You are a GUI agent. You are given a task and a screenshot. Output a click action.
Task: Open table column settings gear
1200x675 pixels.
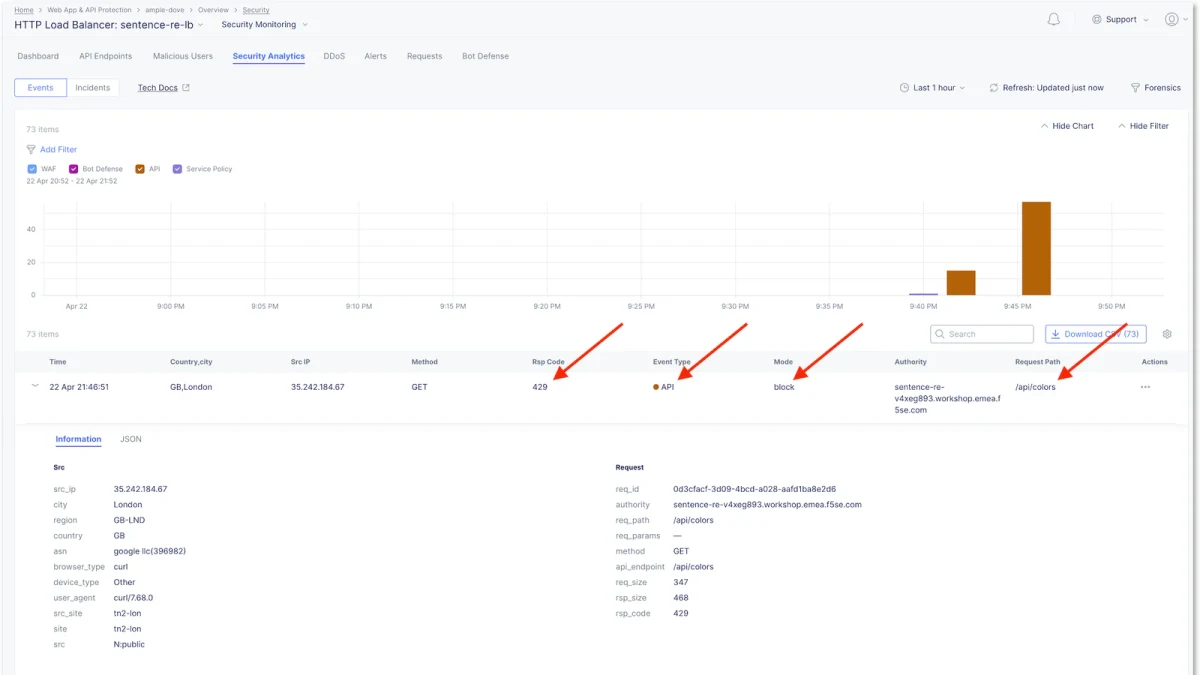1167,334
